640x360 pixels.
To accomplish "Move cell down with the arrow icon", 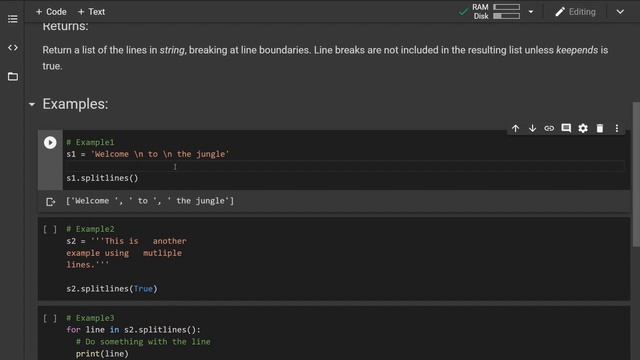I will [x=532, y=128].
